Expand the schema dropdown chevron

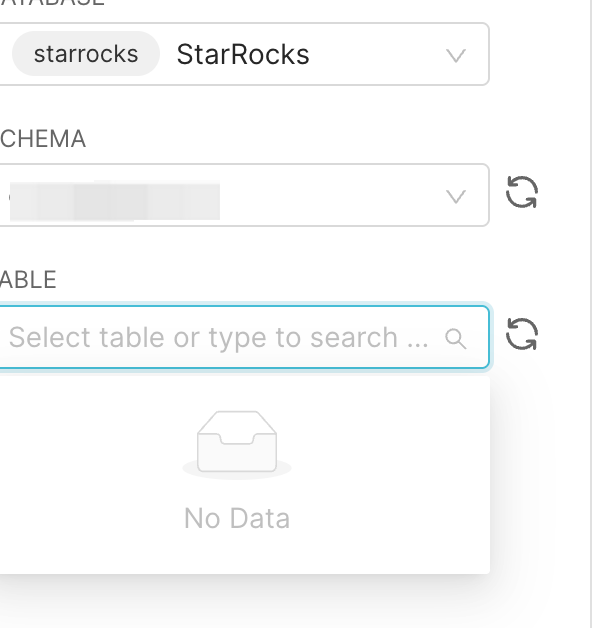[456, 197]
